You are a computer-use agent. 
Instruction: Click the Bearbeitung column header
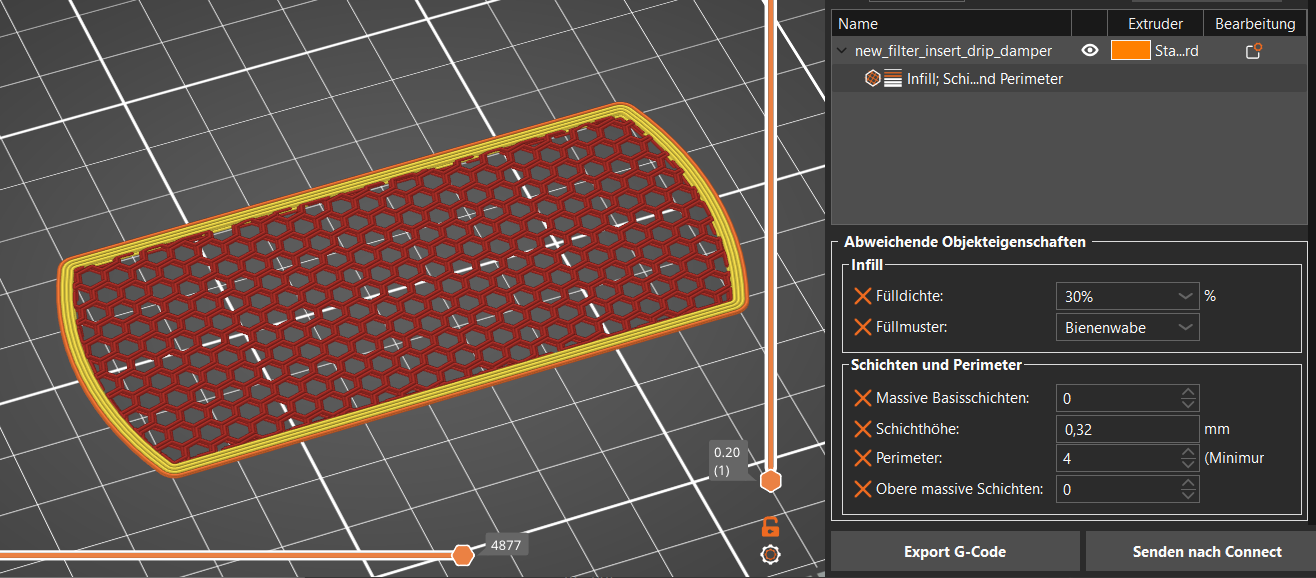click(1255, 23)
